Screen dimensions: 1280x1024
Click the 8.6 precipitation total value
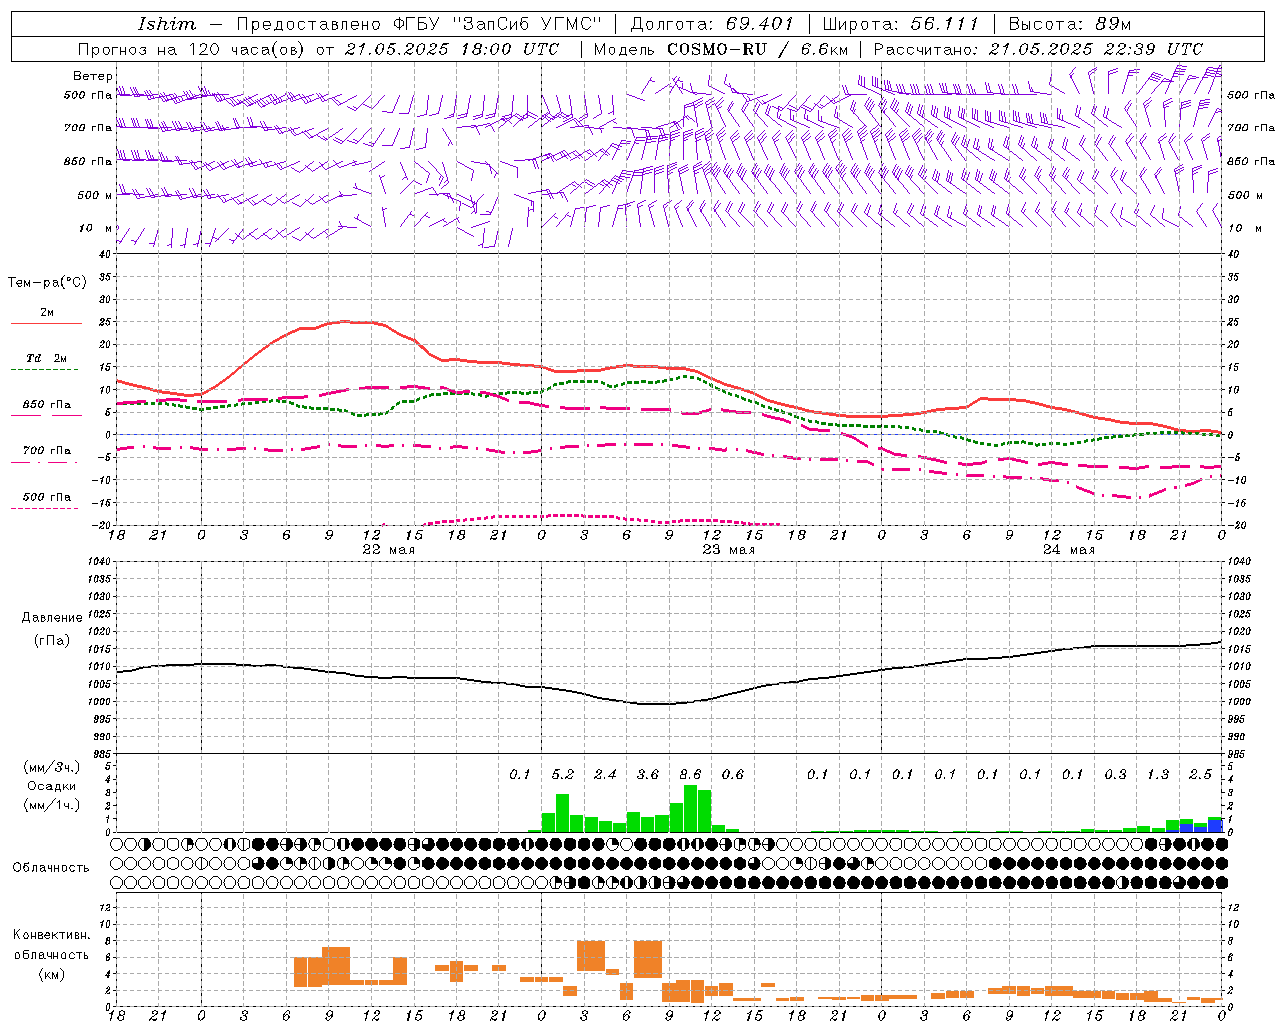click(690, 774)
